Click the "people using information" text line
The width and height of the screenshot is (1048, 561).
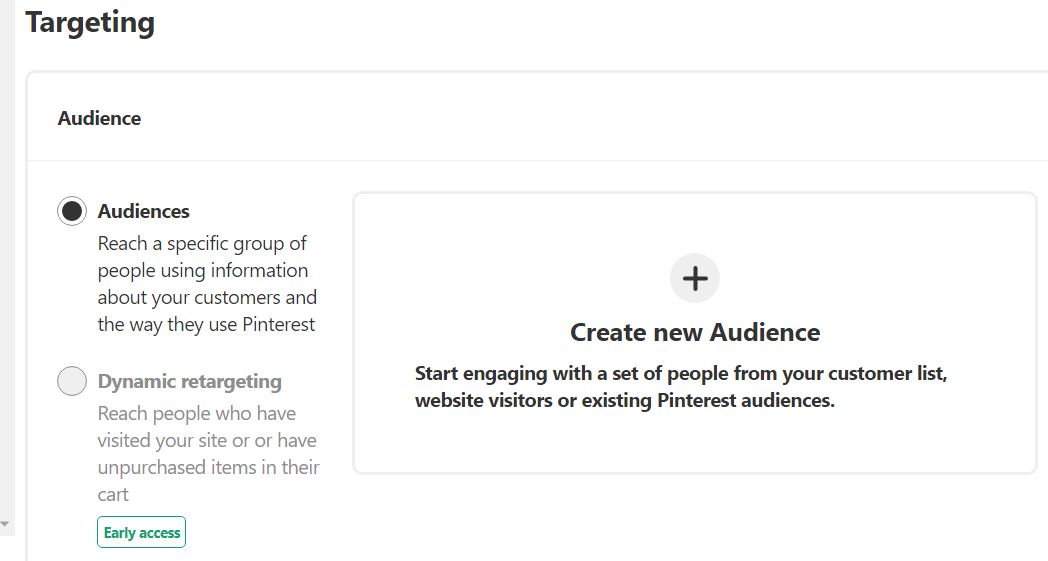pos(203,271)
